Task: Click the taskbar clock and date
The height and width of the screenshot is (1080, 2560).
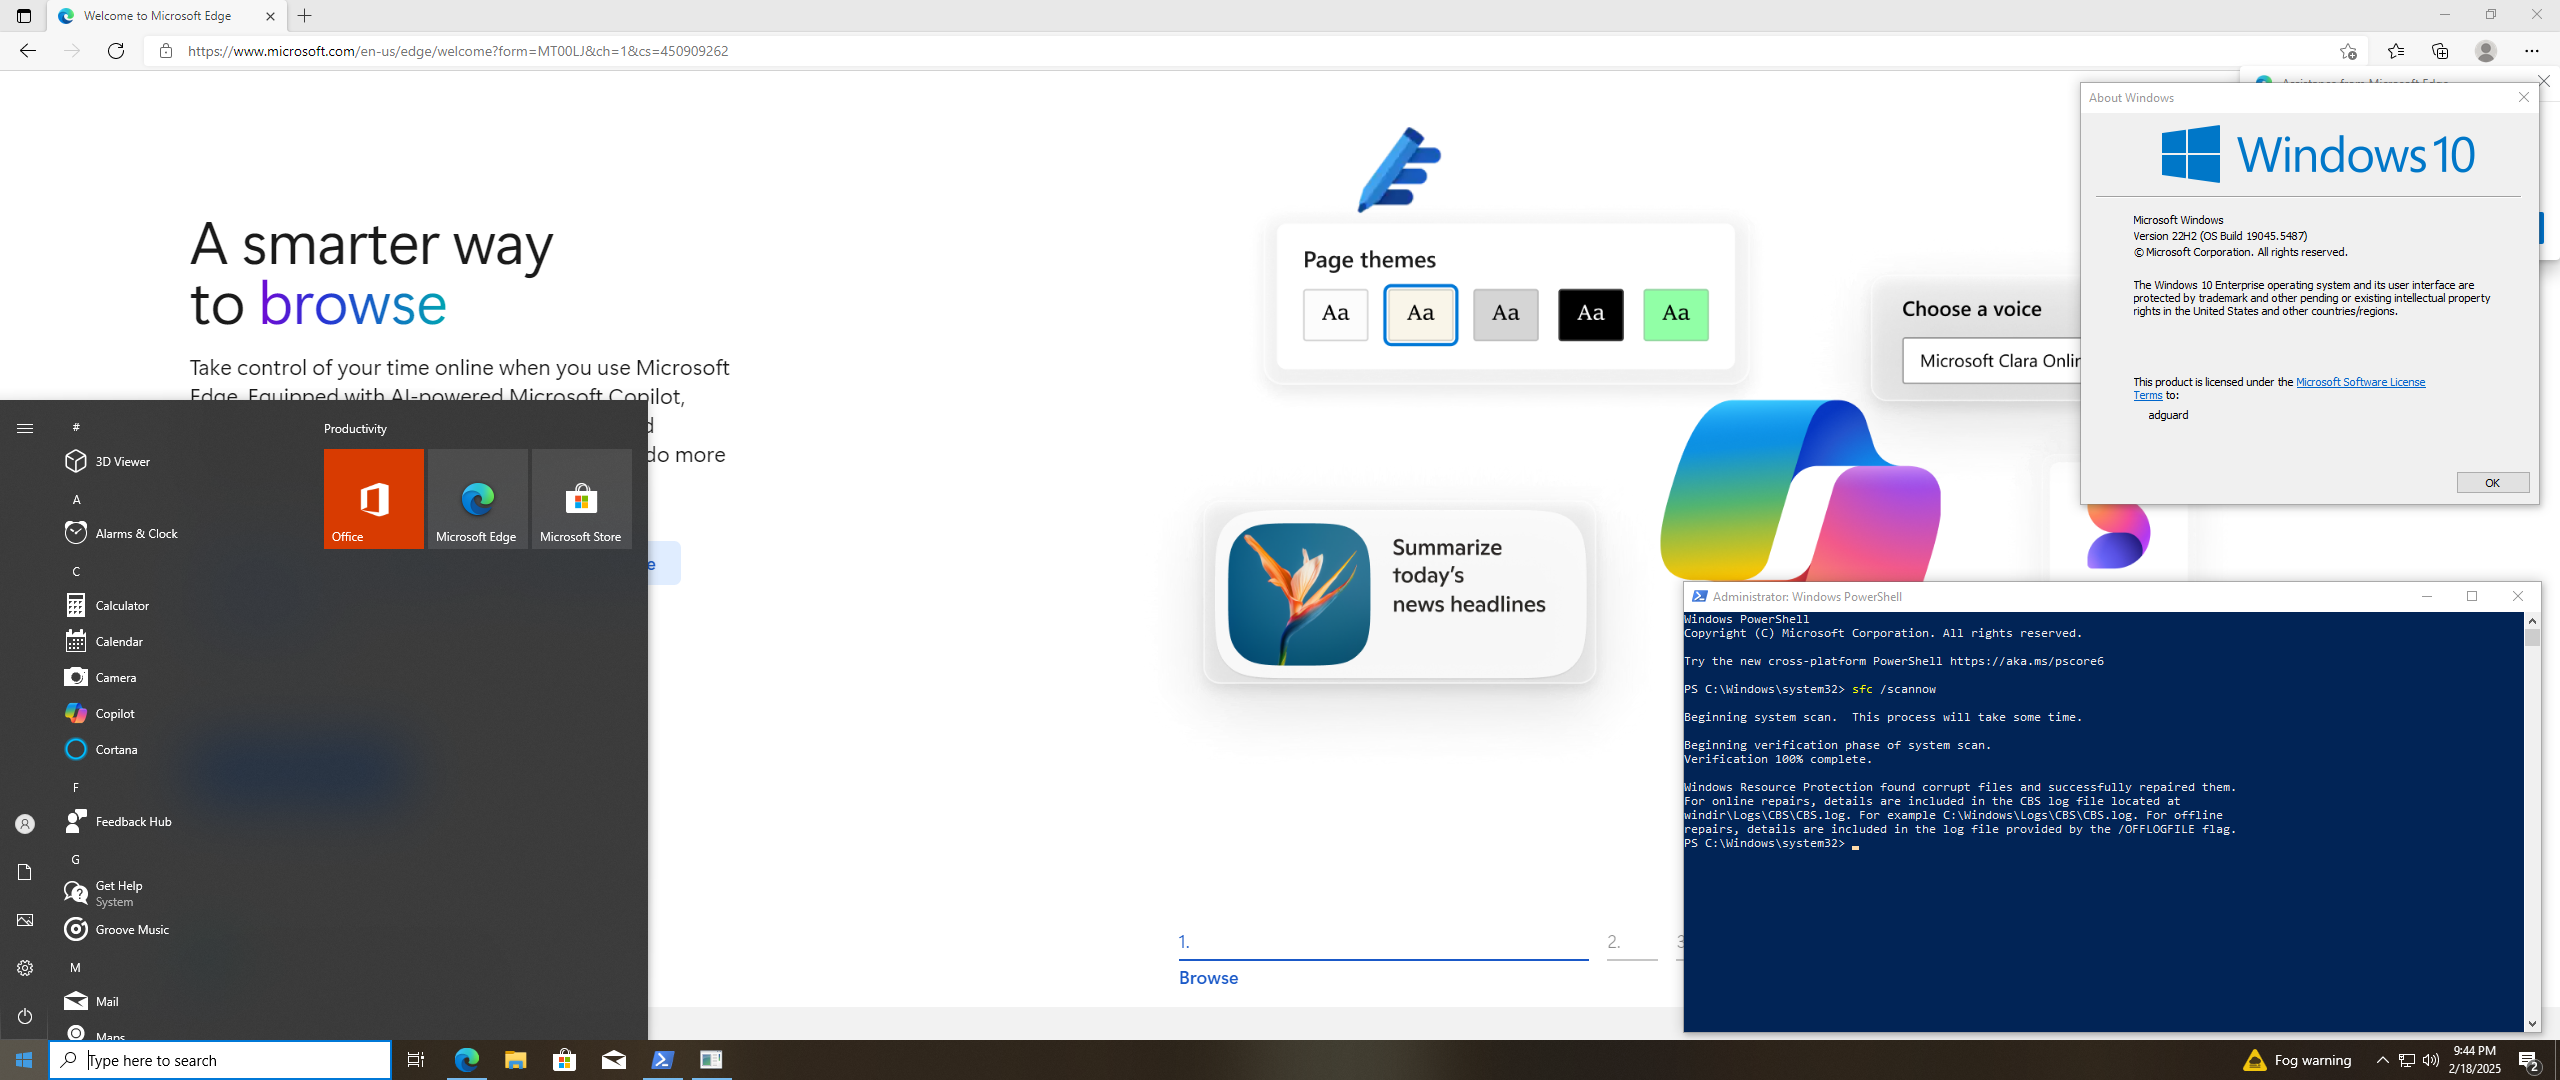Action: (2475, 1060)
